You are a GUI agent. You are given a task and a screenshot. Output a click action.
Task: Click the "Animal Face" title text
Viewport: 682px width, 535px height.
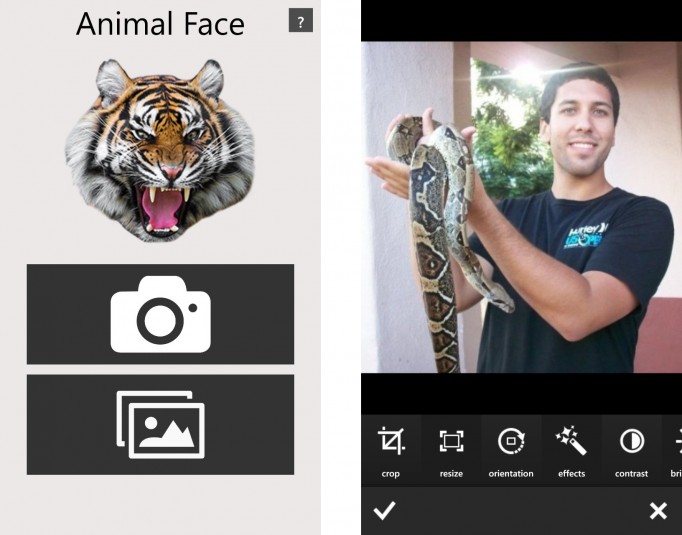pyautogui.click(x=160, y=24)
